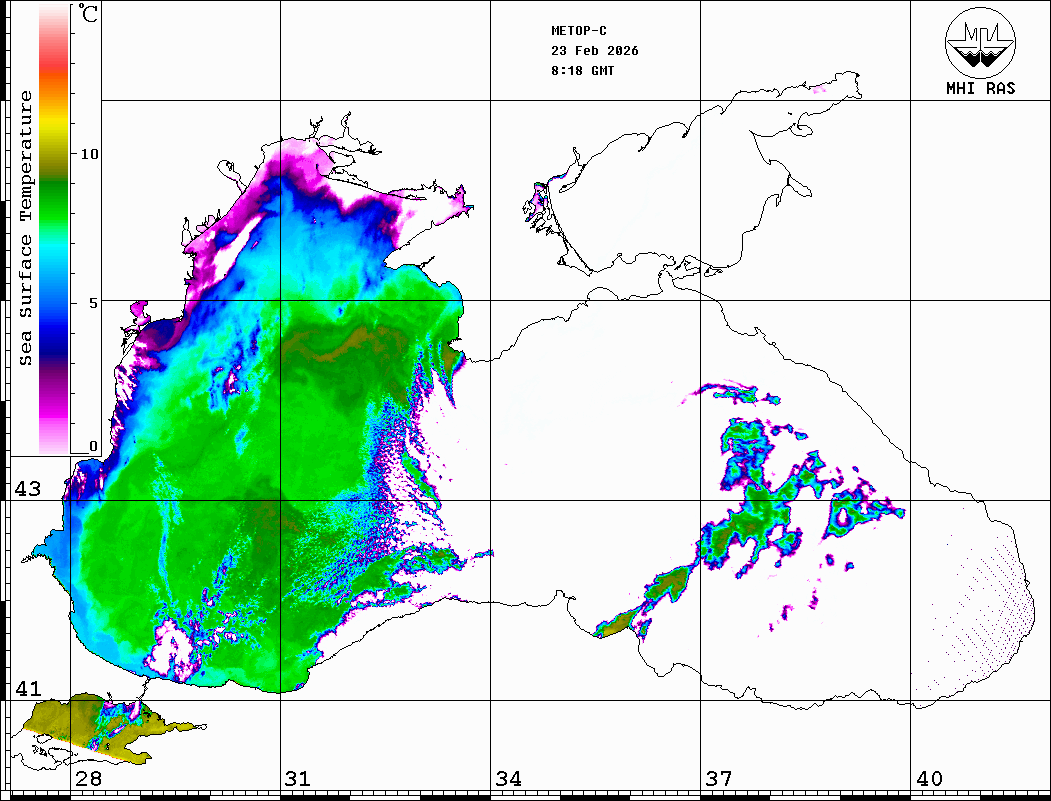
Task: Click the 0 tick on temperature scale
Action: (93, 446)
